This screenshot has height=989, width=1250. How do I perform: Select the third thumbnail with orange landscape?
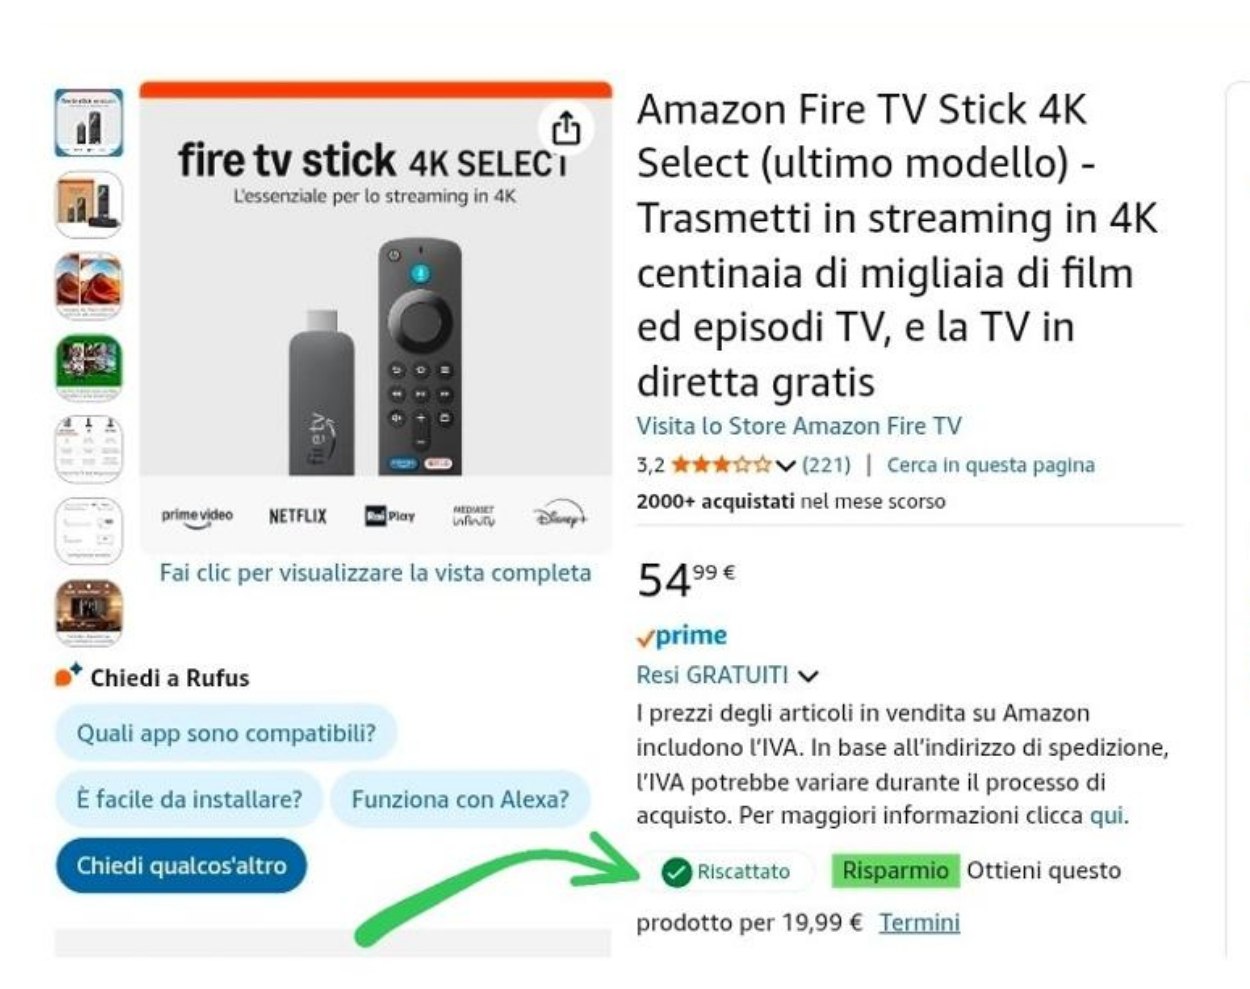[88, 286]
